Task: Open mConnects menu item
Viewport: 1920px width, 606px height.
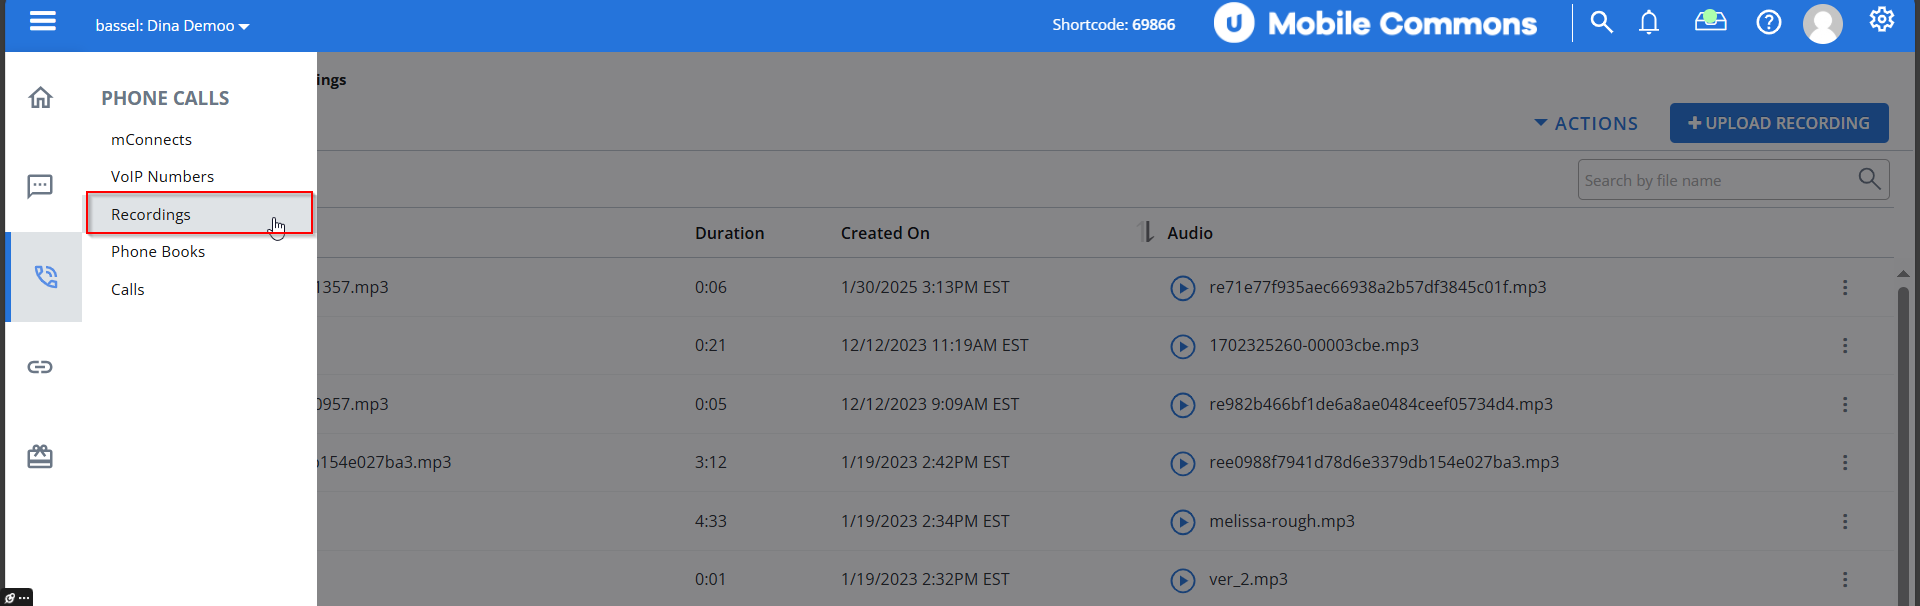Action: pos(151,140)
